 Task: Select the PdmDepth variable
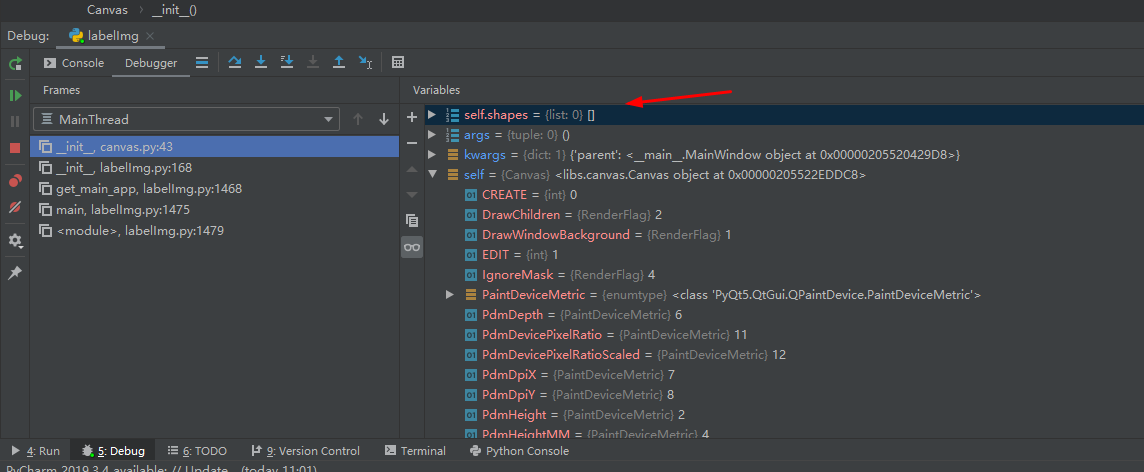coord(784,315)
